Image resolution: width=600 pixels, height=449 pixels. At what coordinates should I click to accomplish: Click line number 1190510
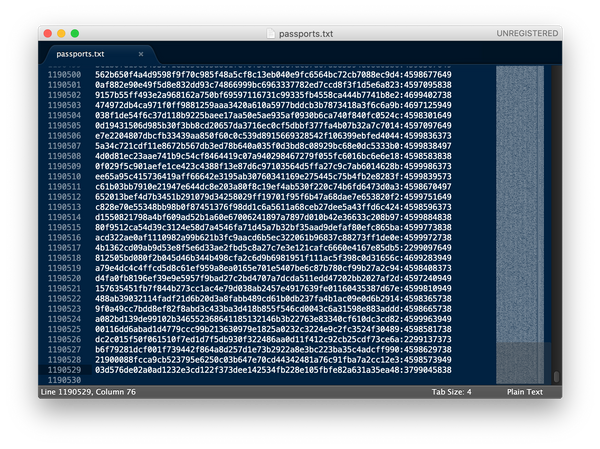pyautogui.click(x=64, y=176)
